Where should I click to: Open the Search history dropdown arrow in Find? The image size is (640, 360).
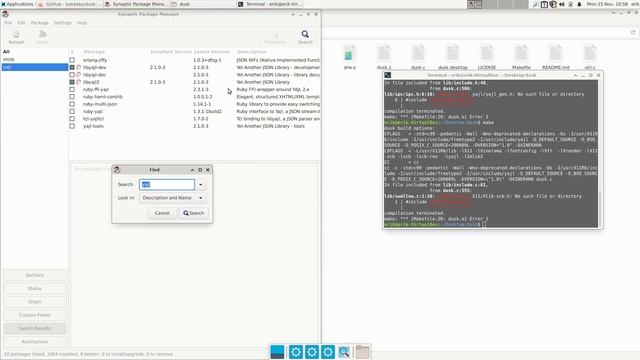(x=200, y=184)
